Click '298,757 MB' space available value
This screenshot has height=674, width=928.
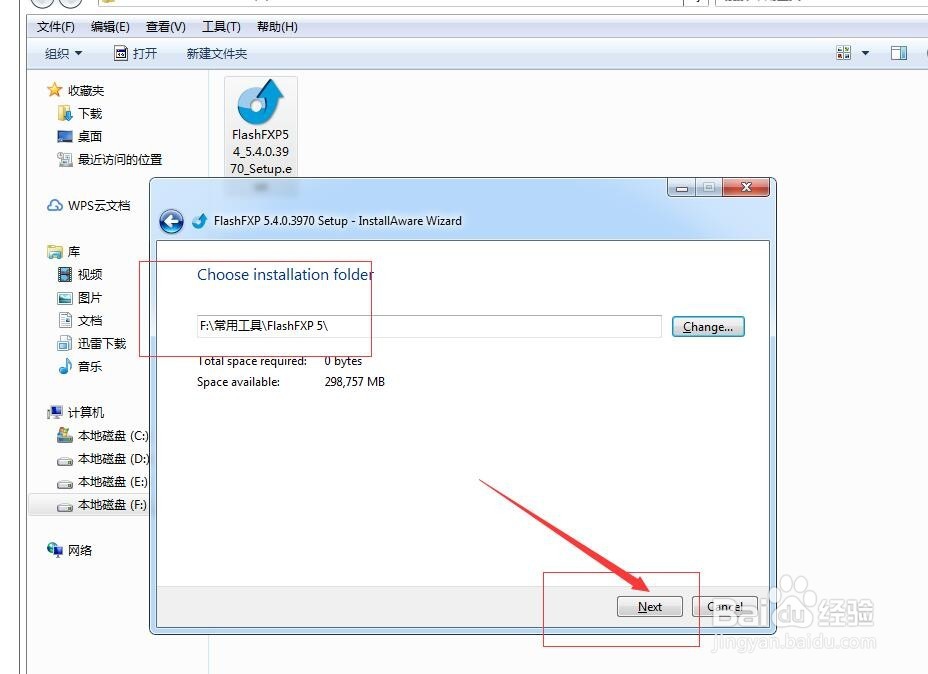pyautogui.click(x=355, y=382)
